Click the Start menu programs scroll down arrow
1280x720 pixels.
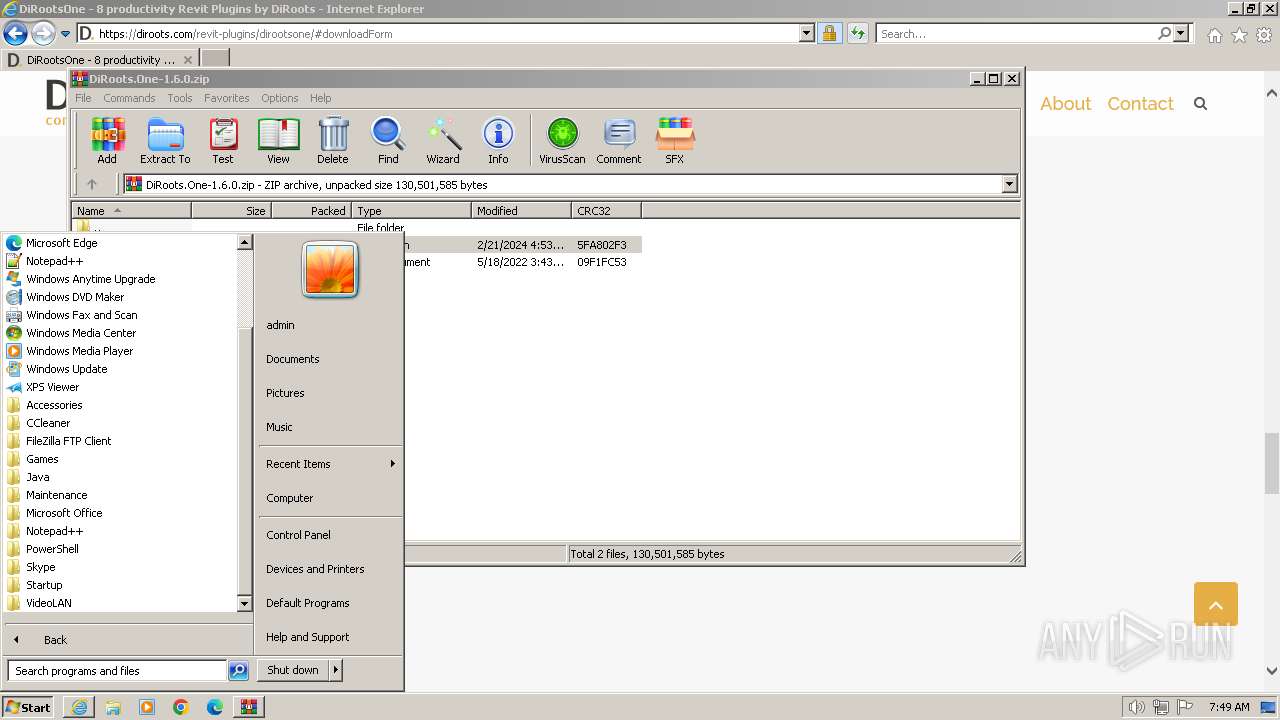click(x=244, y=604)
